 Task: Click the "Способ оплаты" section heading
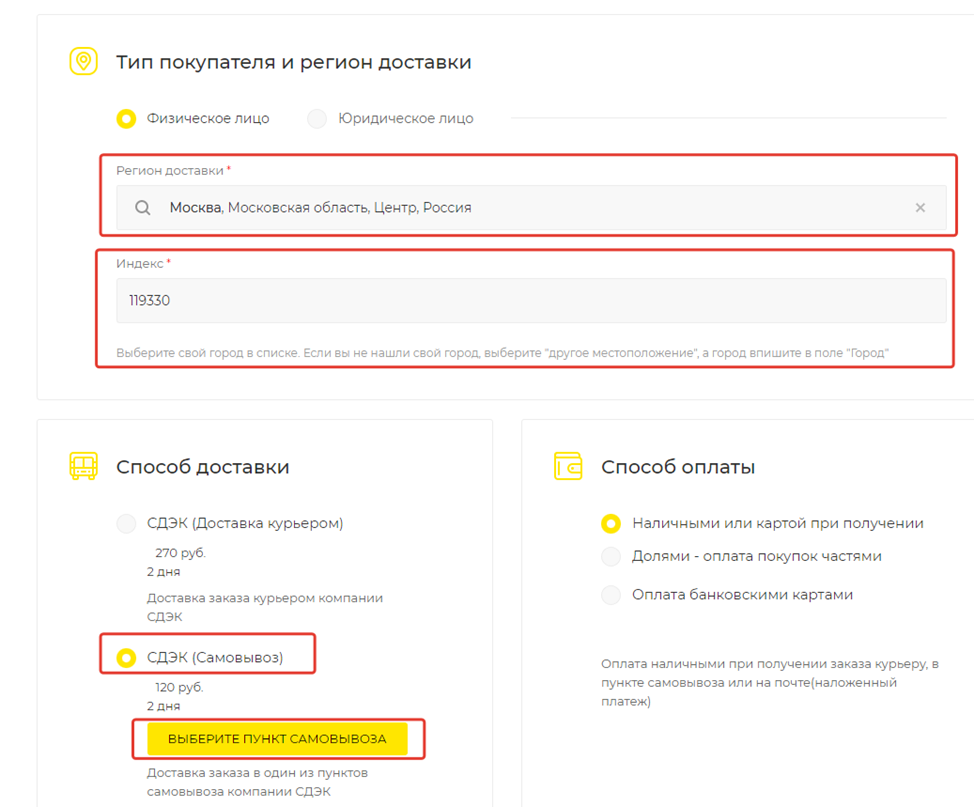(677, 467)
